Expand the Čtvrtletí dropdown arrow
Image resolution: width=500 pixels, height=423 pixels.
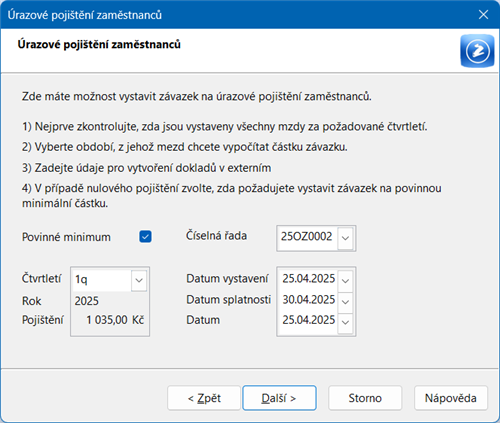coord(139,280)
